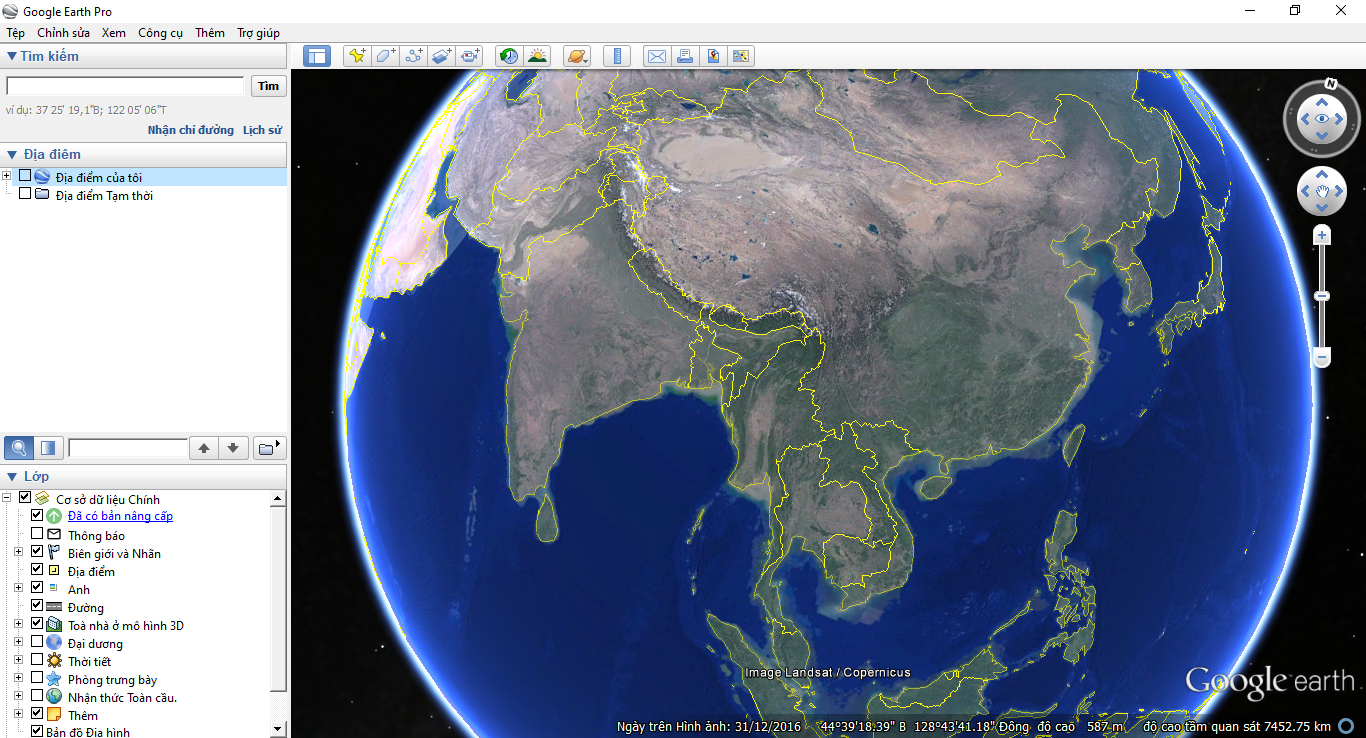Screen dimensions: 1366x738
Task: Open the ruler measuring tool
Action: click(617, 56)
